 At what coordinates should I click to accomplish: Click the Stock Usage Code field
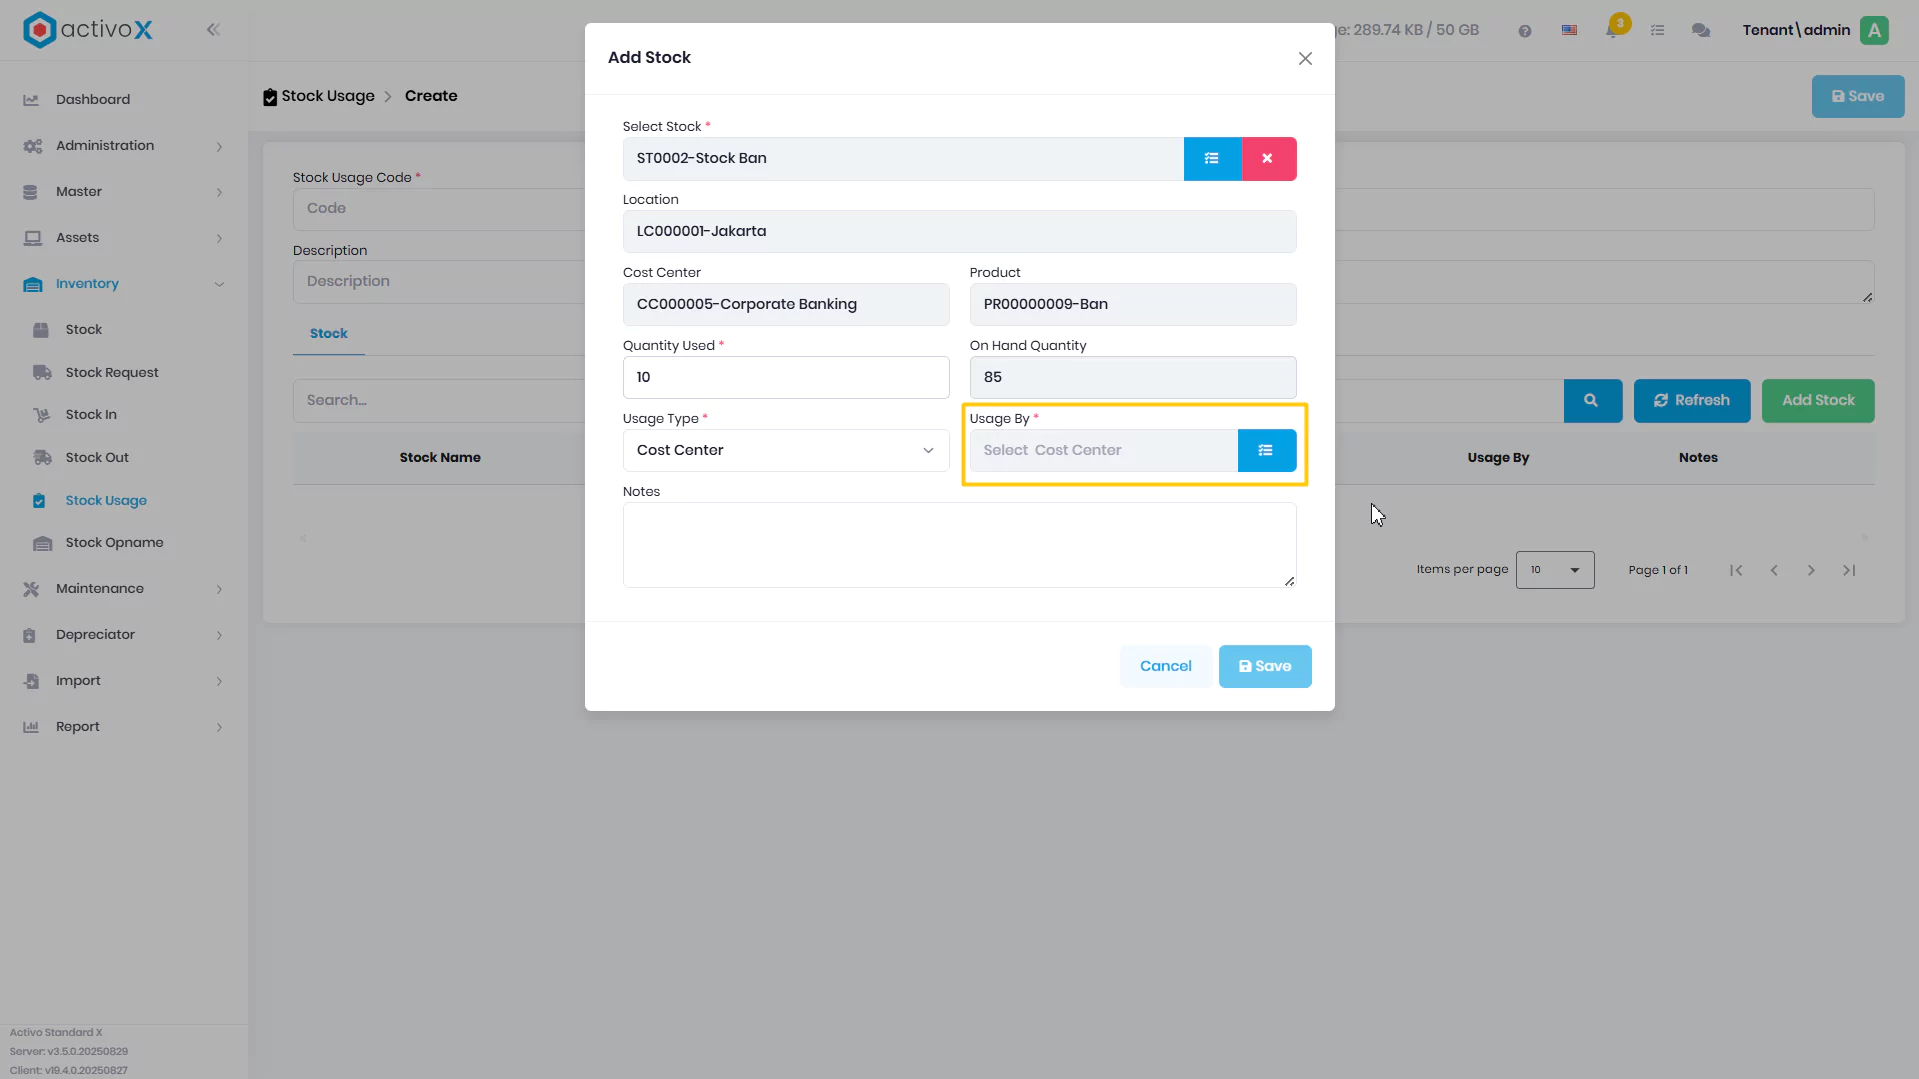coord(438,209)
